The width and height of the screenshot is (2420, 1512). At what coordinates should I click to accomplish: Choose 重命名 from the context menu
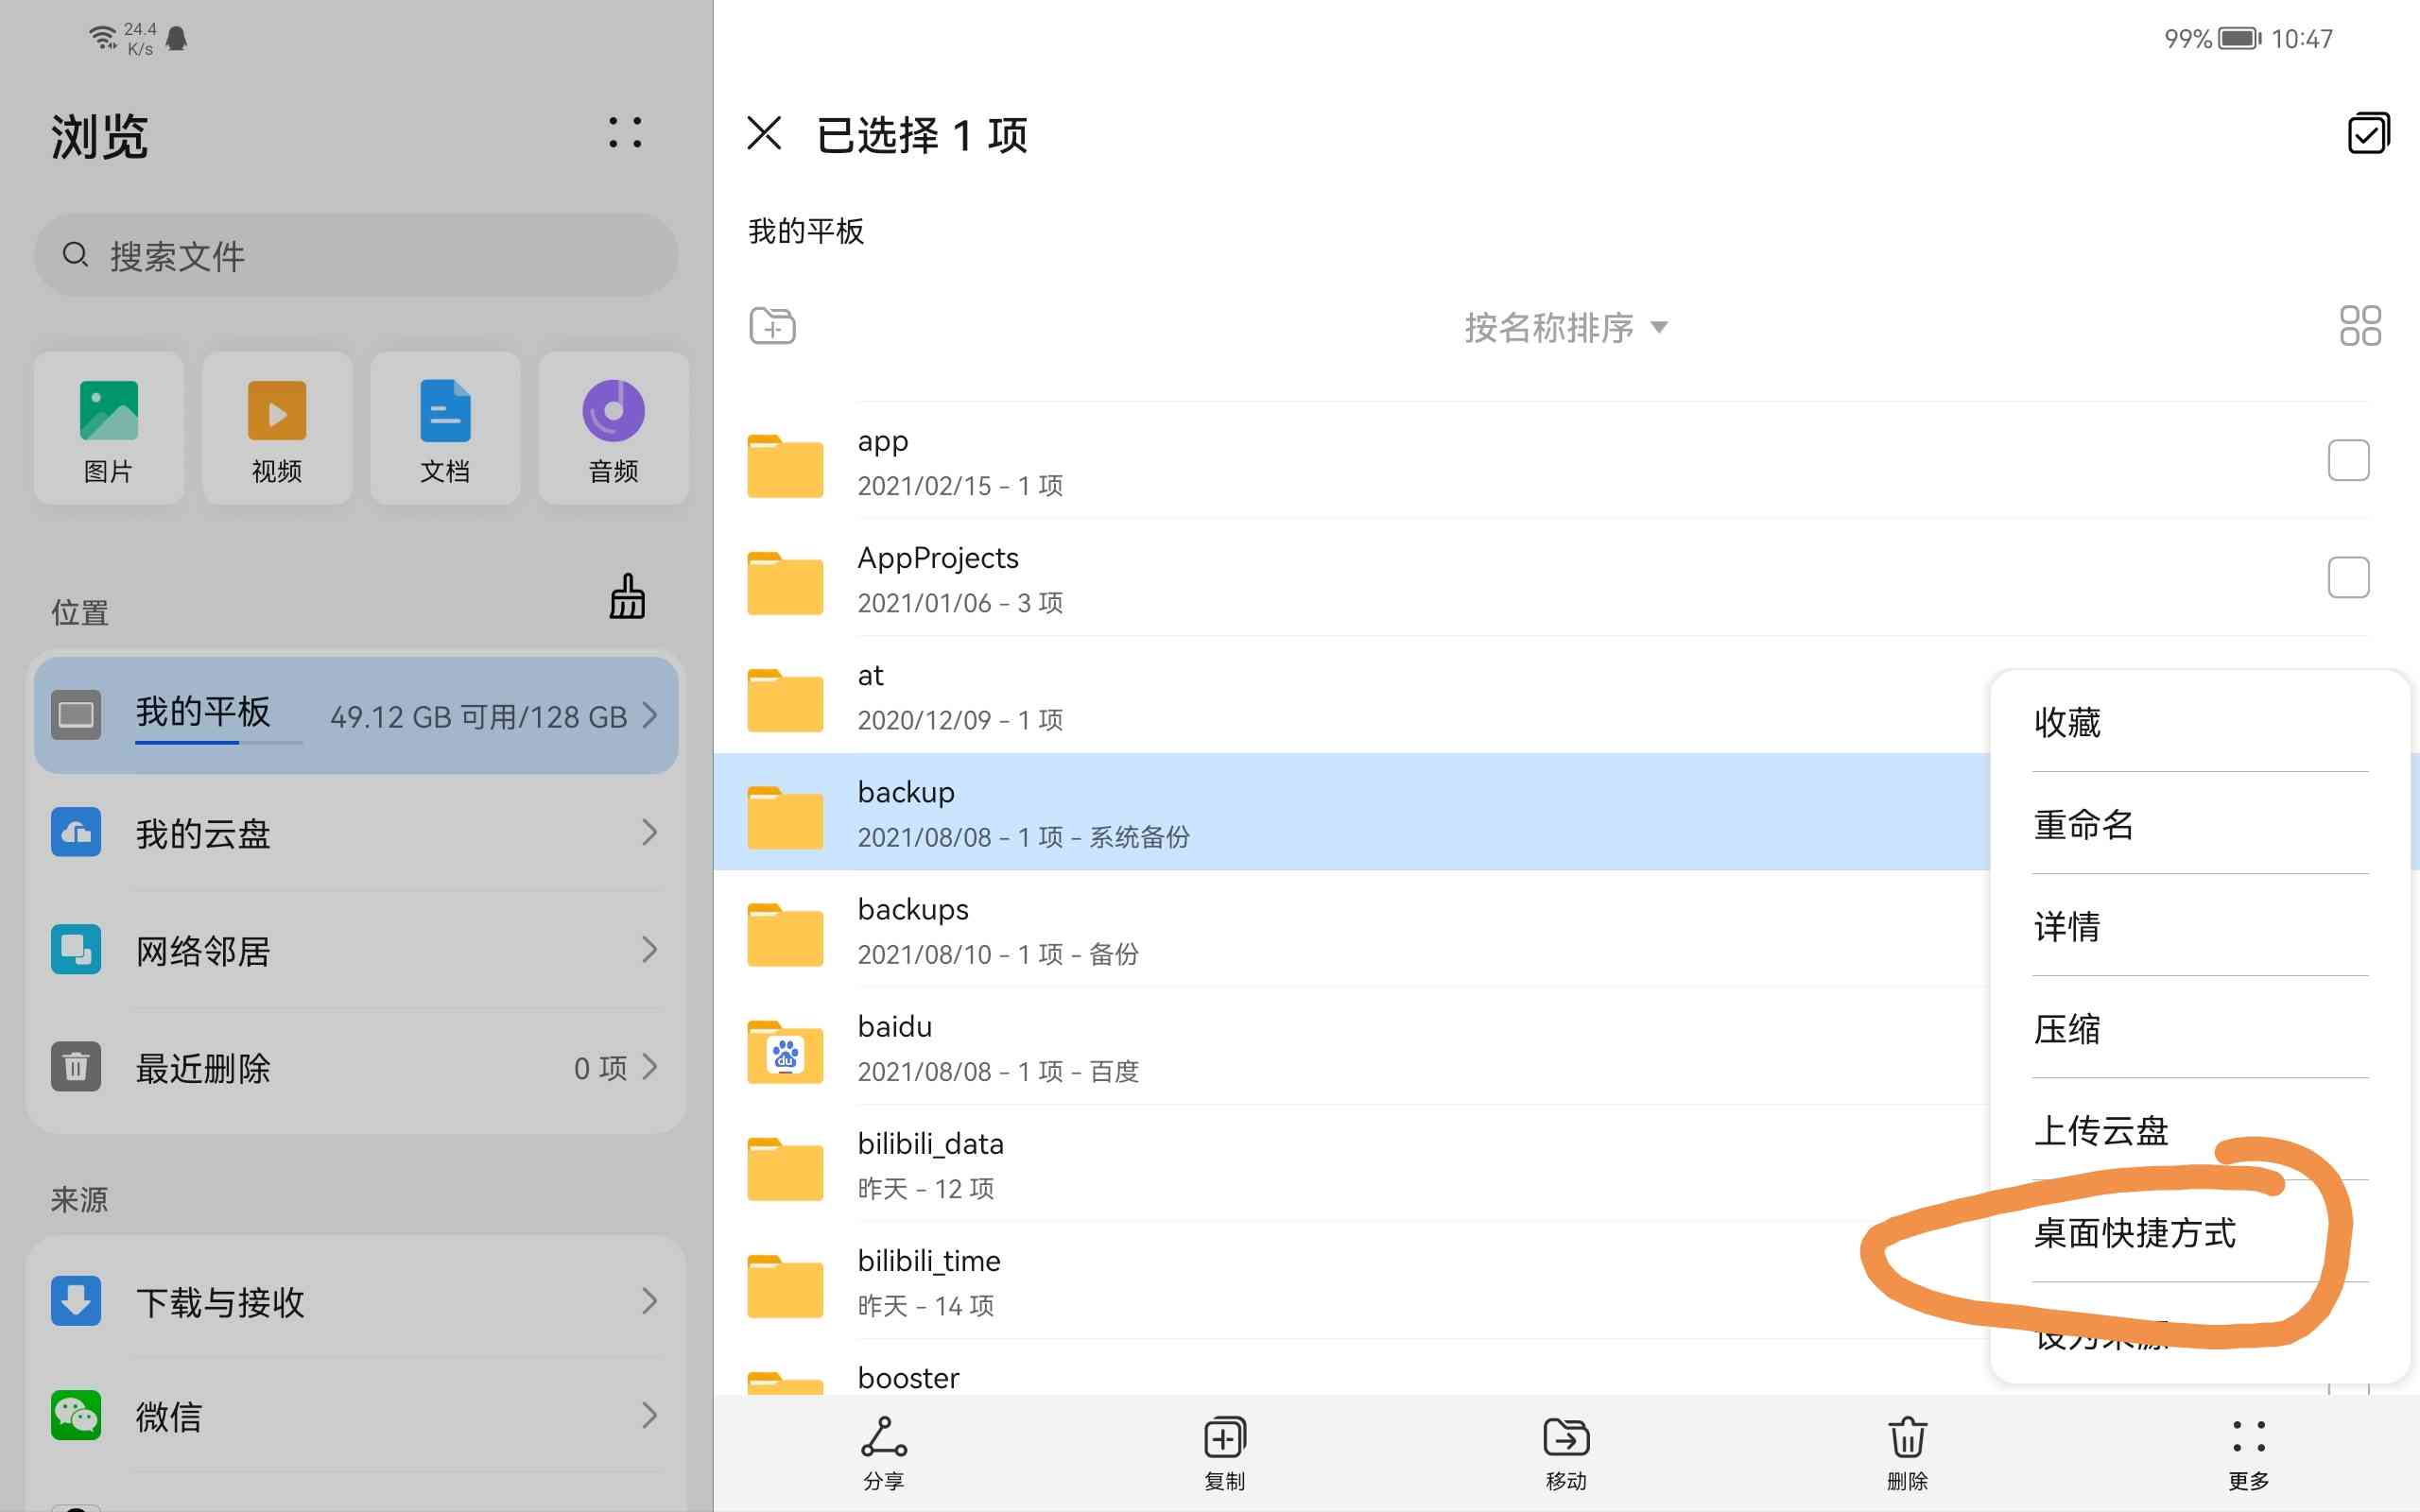tap(2200, 824)
